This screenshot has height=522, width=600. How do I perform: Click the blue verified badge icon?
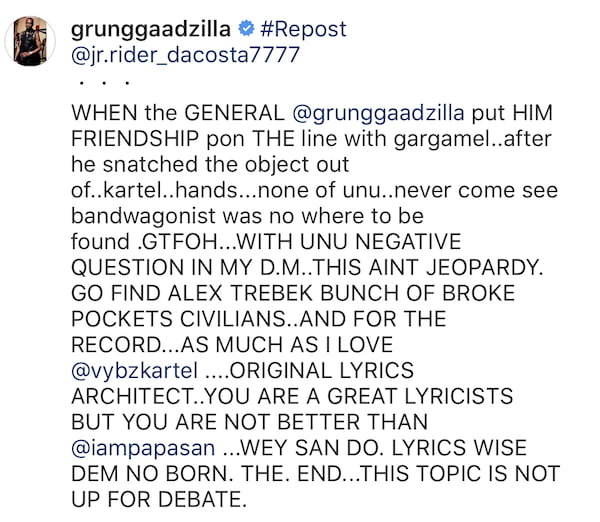[x=246, y=29]
